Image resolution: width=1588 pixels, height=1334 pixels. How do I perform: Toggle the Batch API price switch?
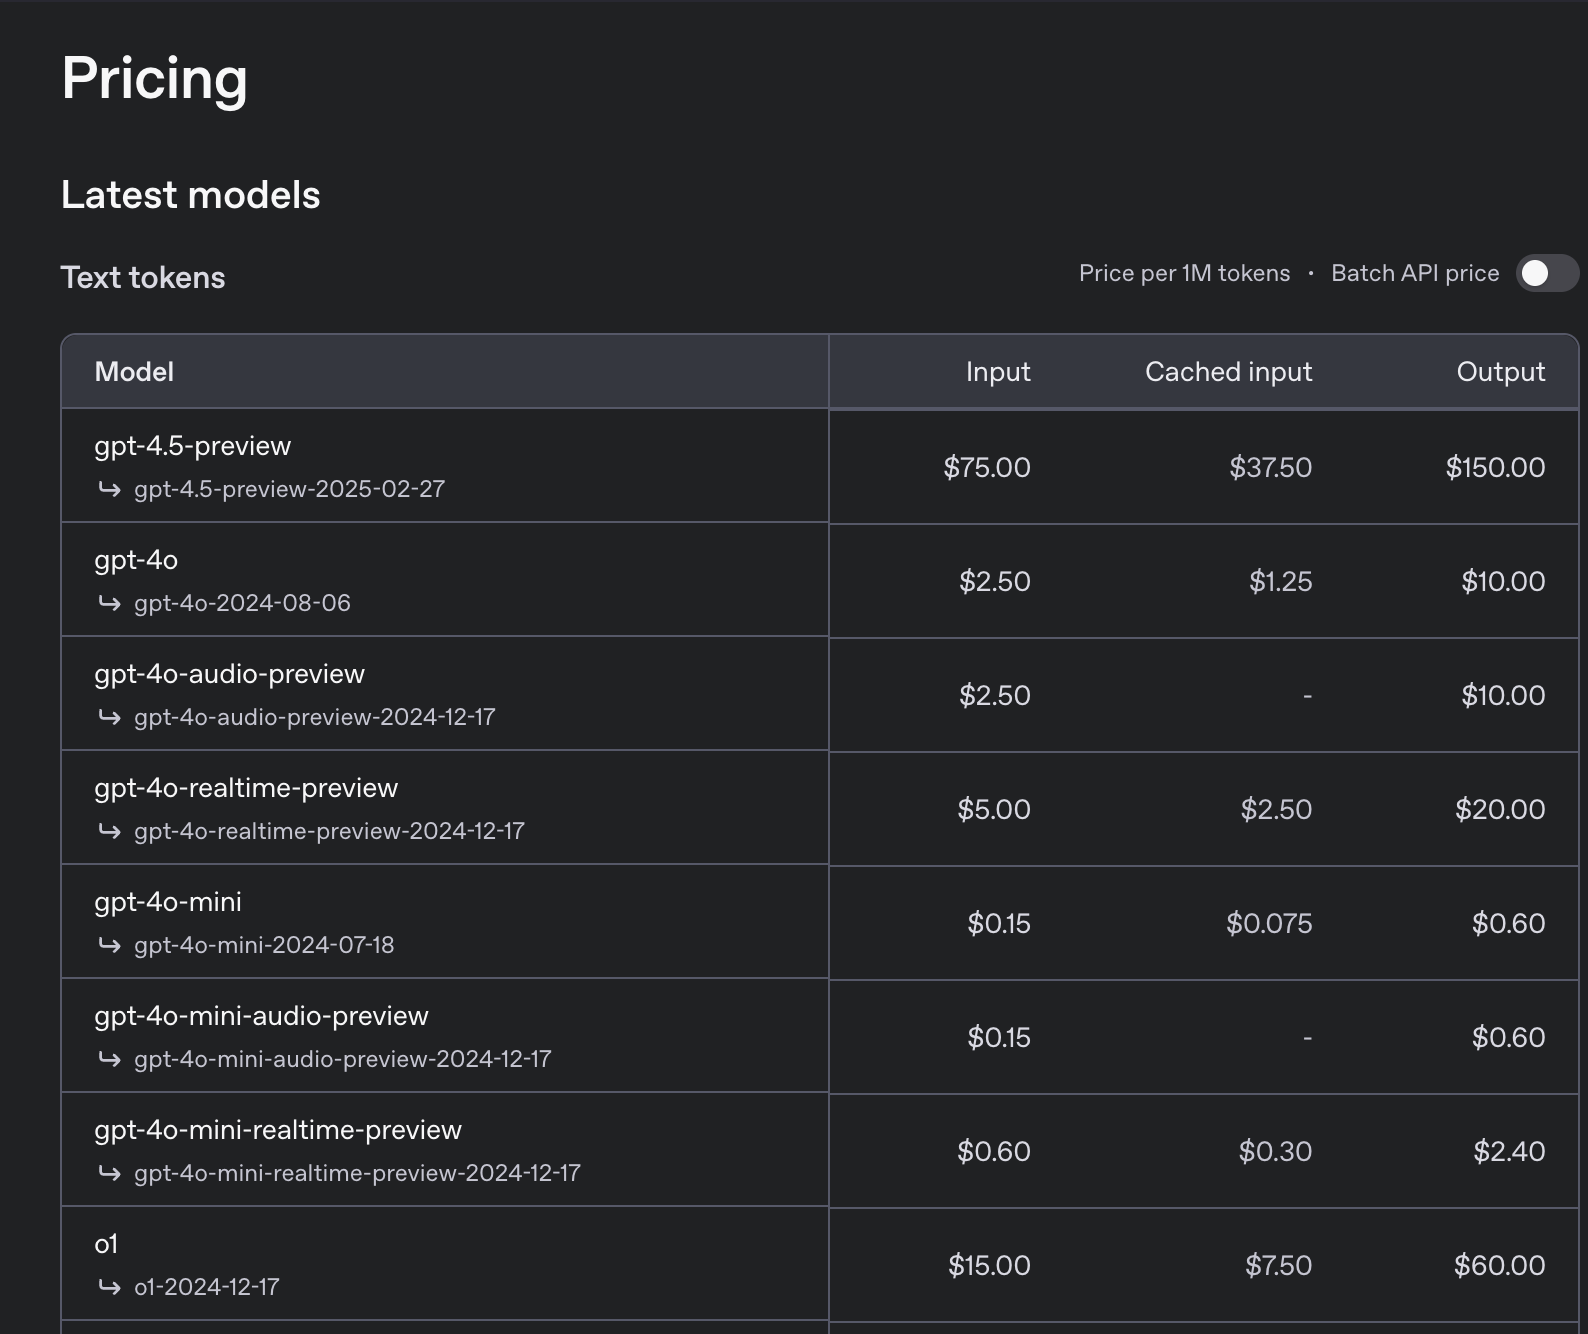click(x=1546, y=273)
